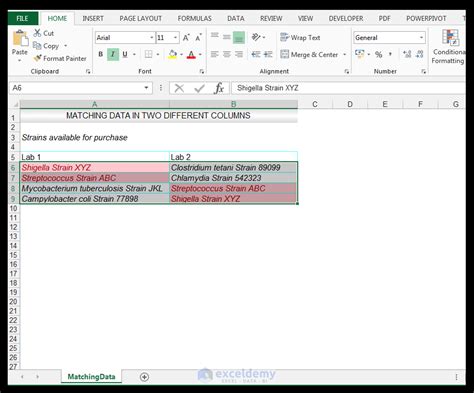Select cell Campylobacter coli Strain 77898
The height and width of the screenshot is (393, 474).
pyautogui.click(x=95, y=199)
